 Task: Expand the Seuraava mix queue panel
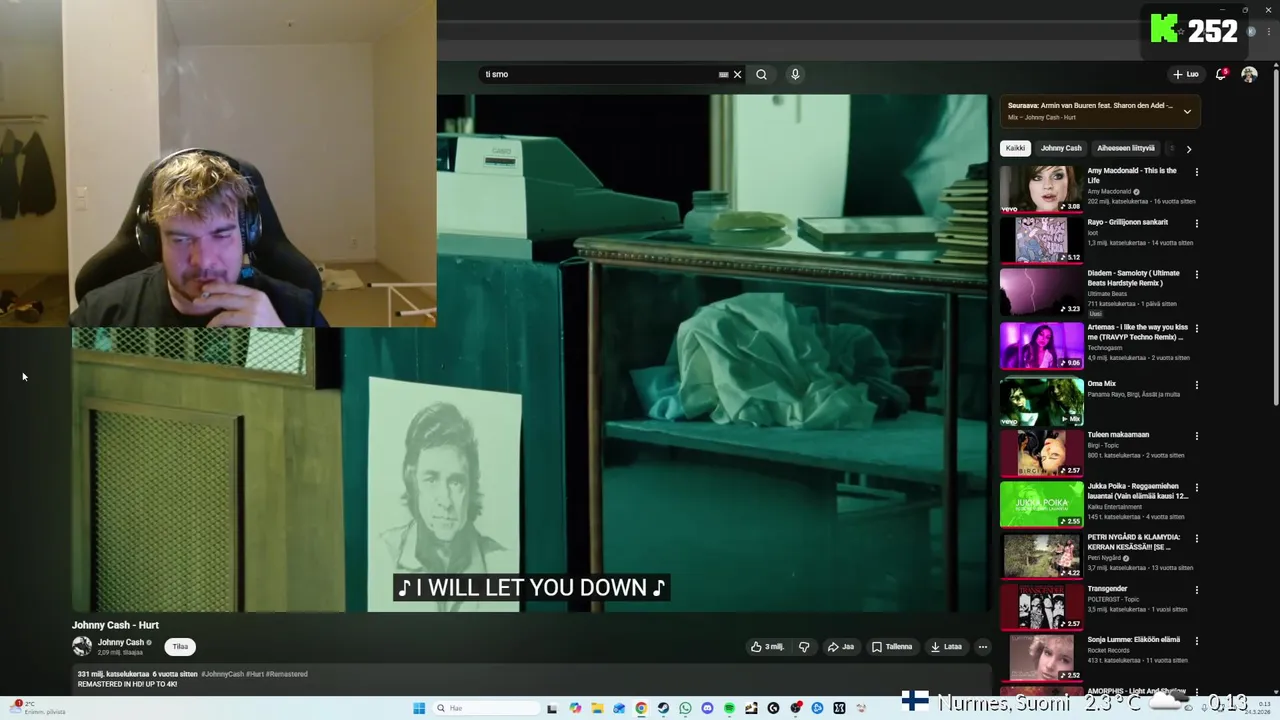(1187, 111)
